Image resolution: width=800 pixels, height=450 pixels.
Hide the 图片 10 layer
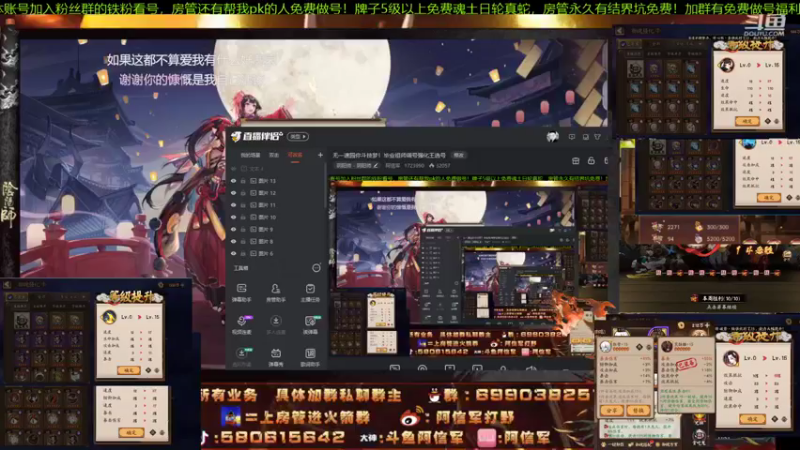(234, 217)
